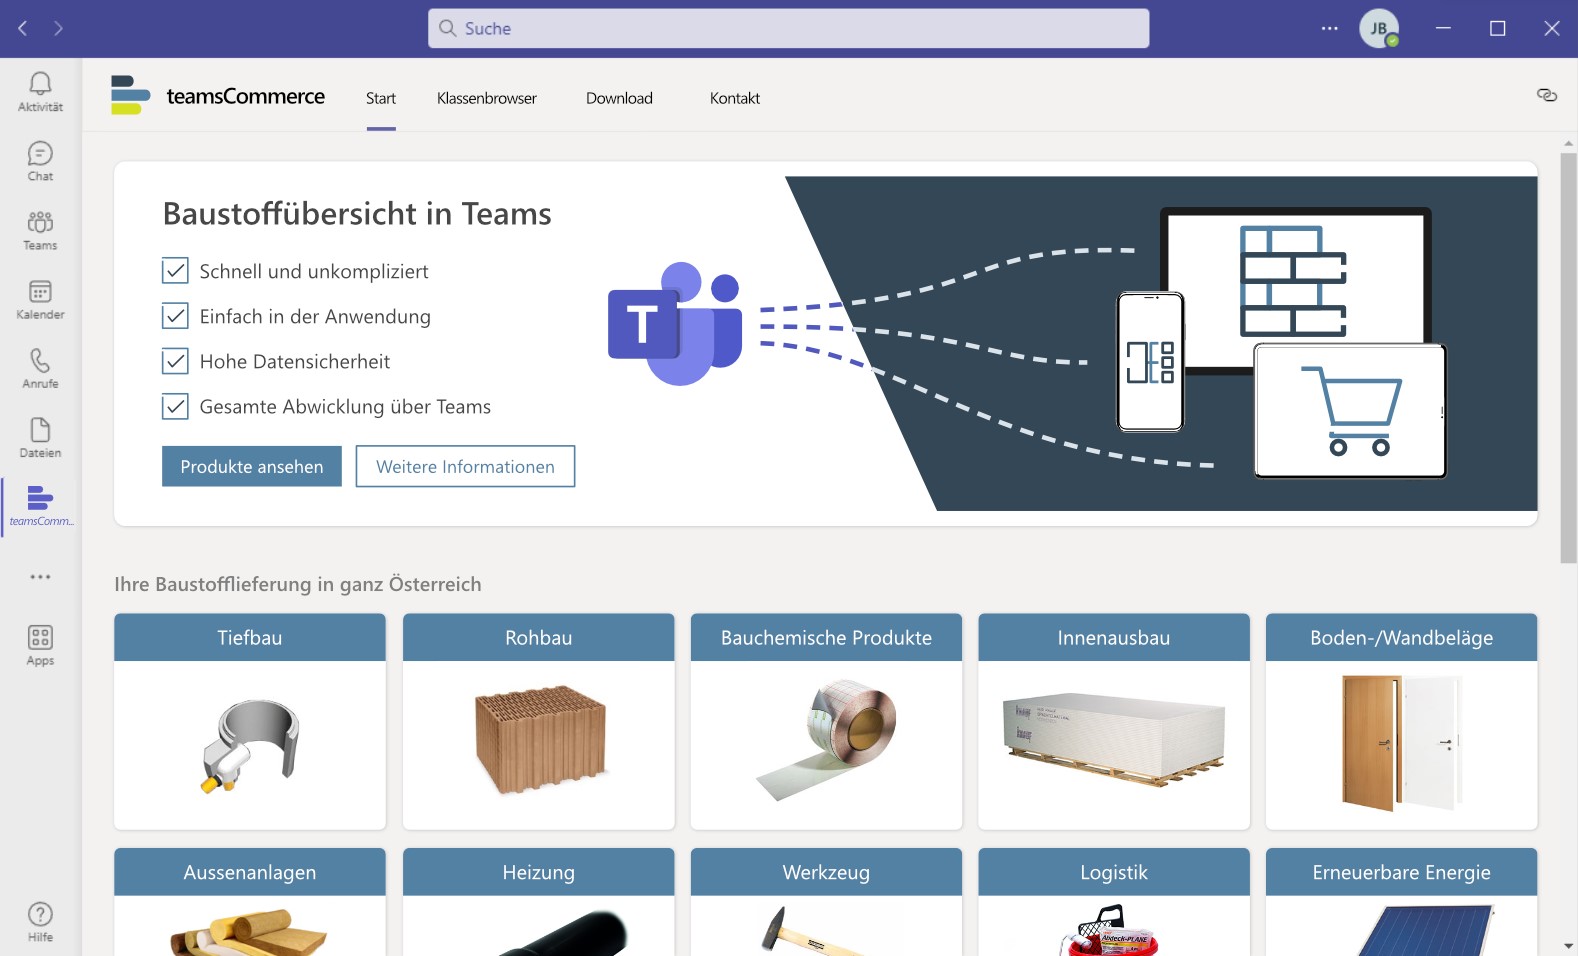Toggle the Hohe Datensicherheit checkbox
The image size is (1578, 956).
point(175,361)
